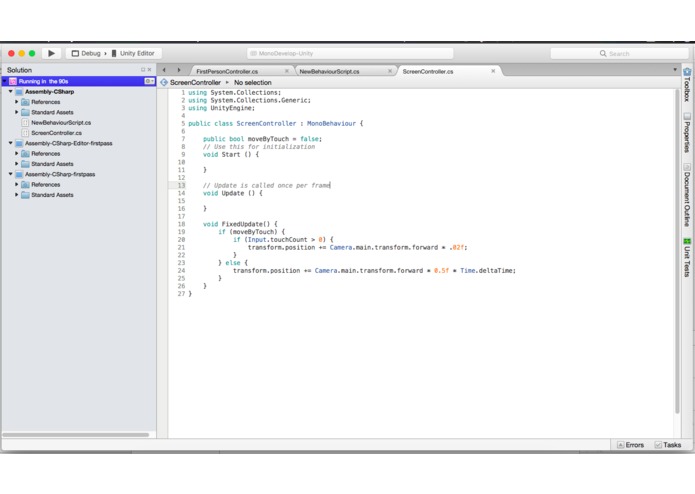
Task: Open the Debug configuration selector
Action: click(x=86, y=53)
